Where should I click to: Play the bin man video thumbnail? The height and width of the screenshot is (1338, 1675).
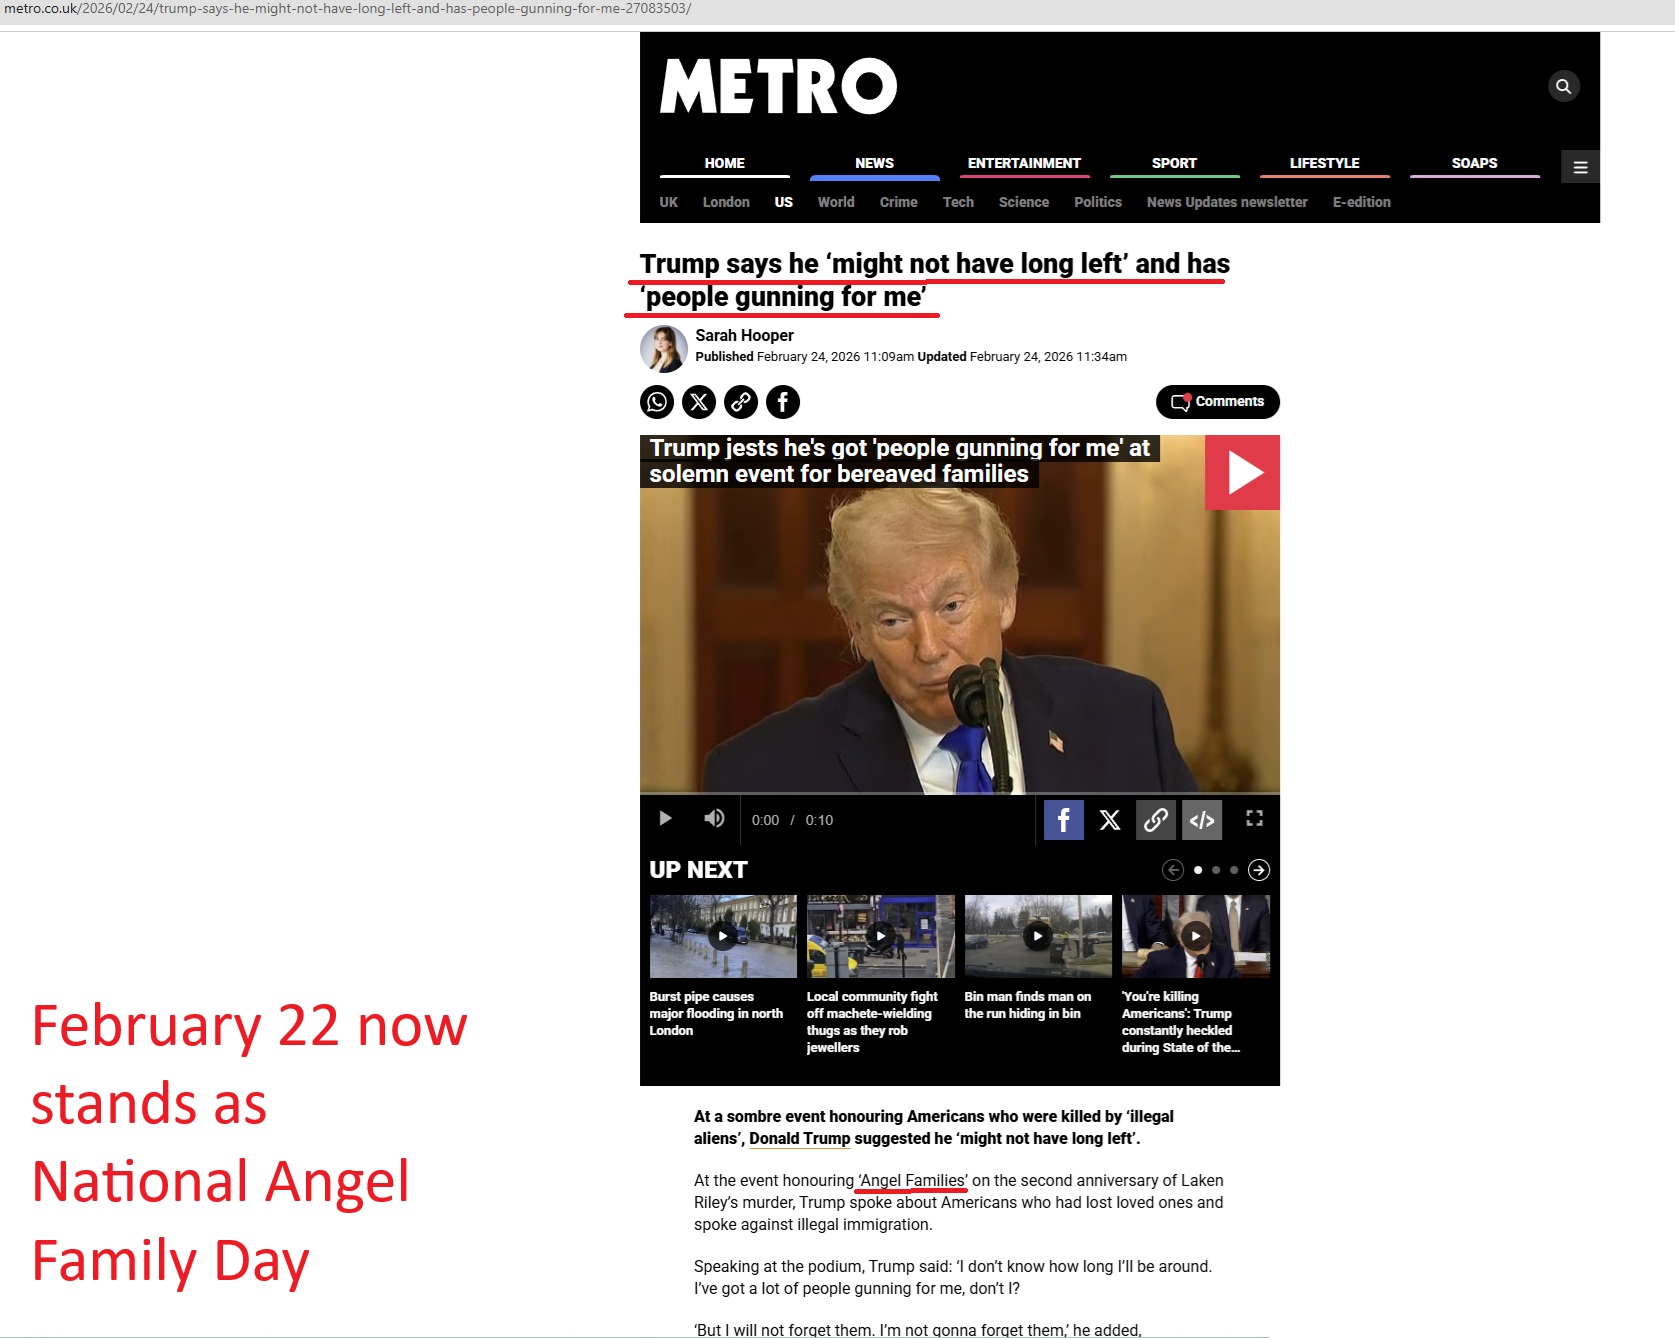(1038, 936)
